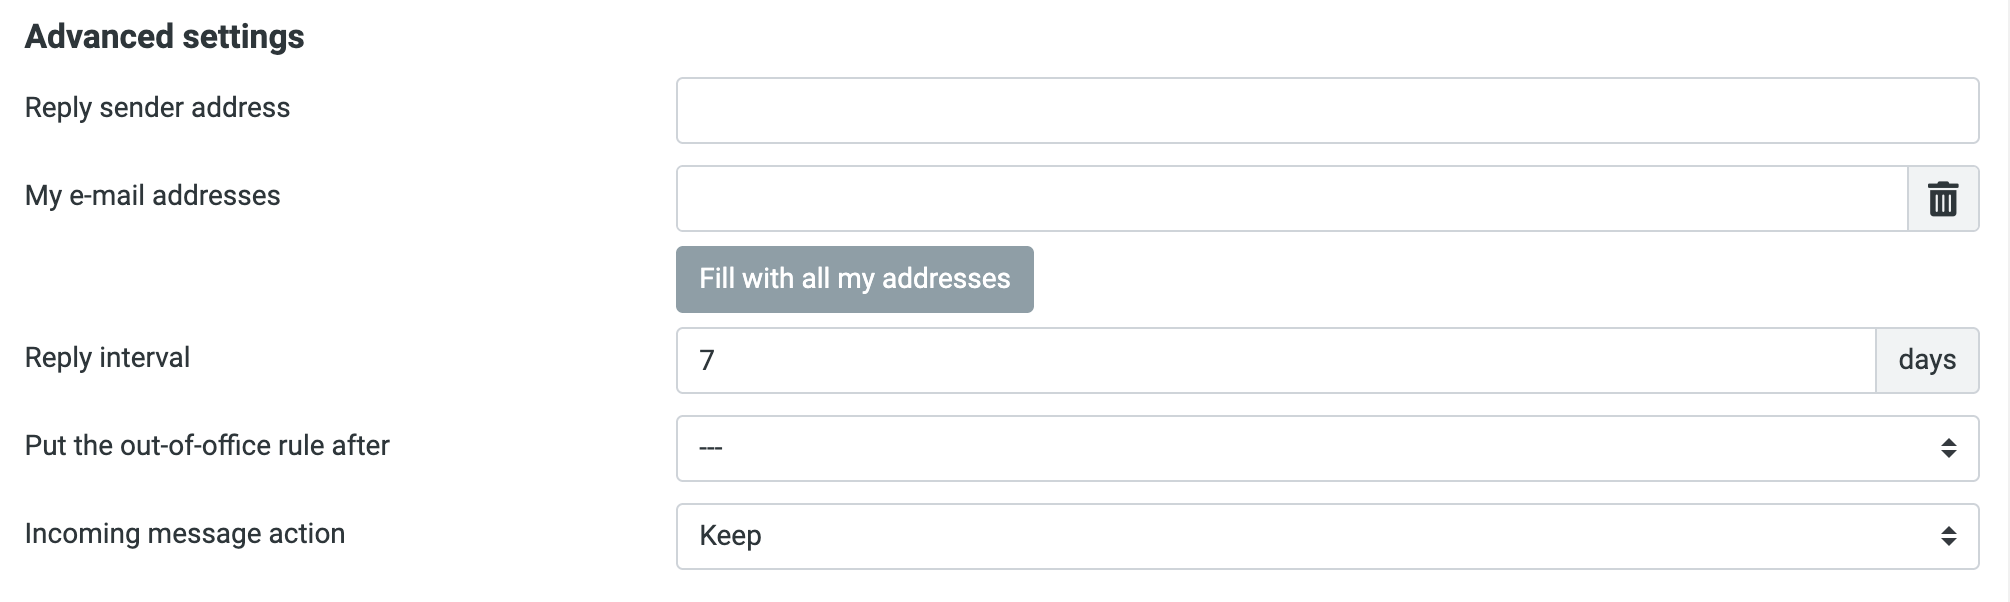The image size is (2010, 602).
Task: Click the trash icon beside My e-mail addresses
Action: 1941,198
